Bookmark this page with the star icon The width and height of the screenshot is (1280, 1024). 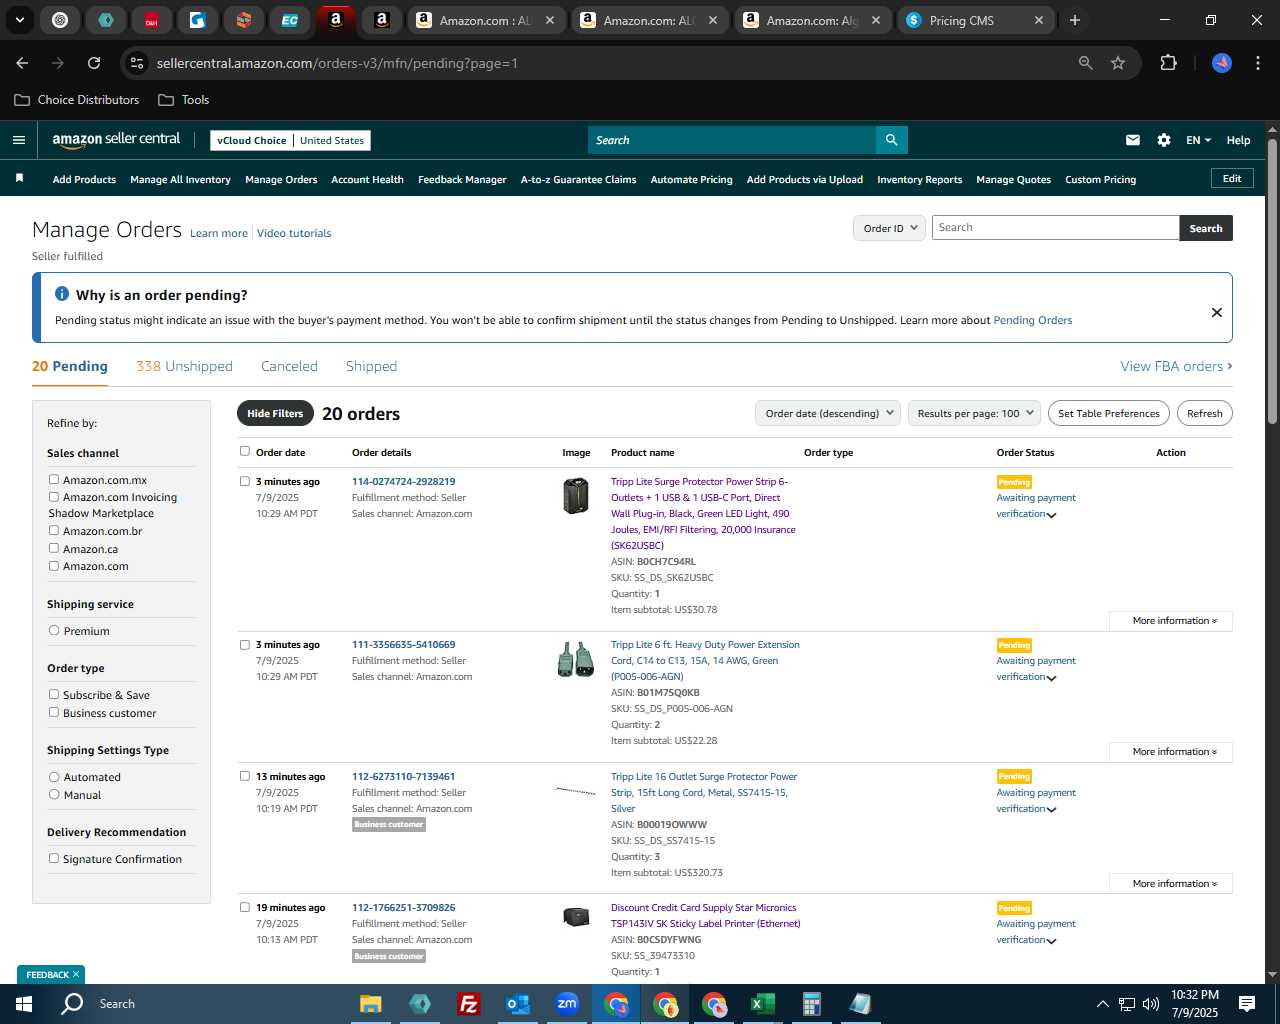1118,63
